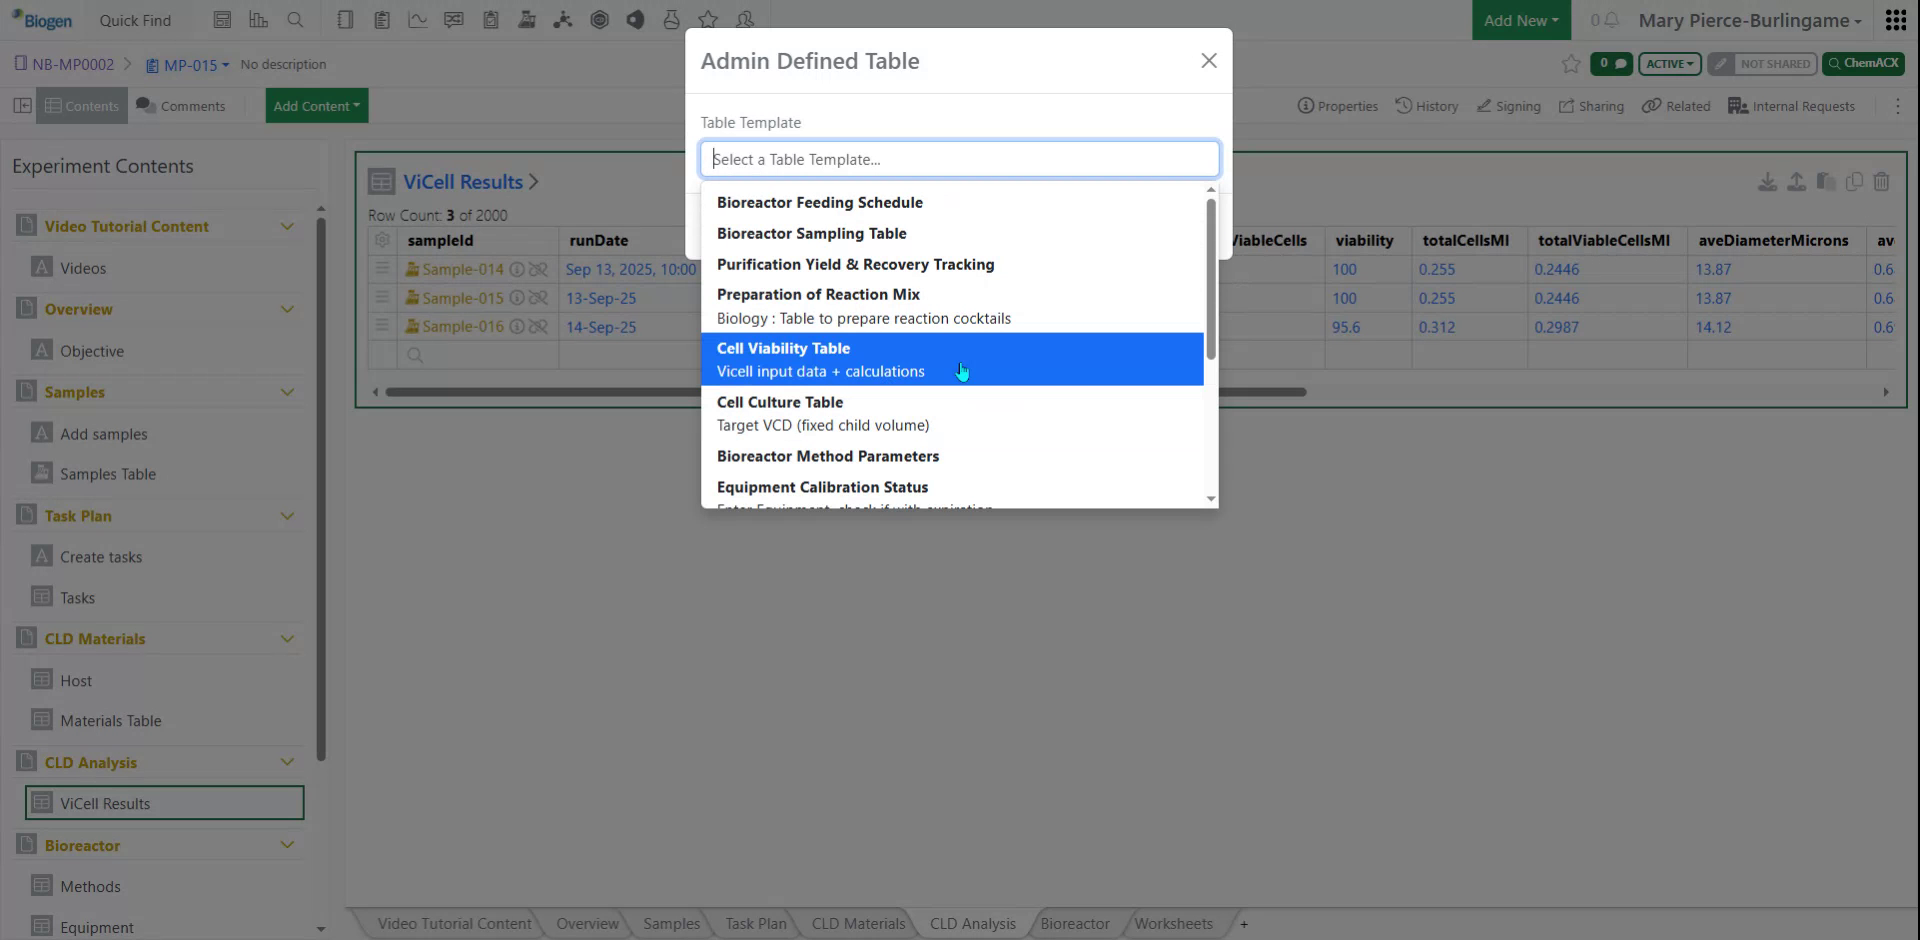Screen dimensions: 1920x940
Task: Click the lock editing pencil toggle
Action: [x=1720, y=63]
